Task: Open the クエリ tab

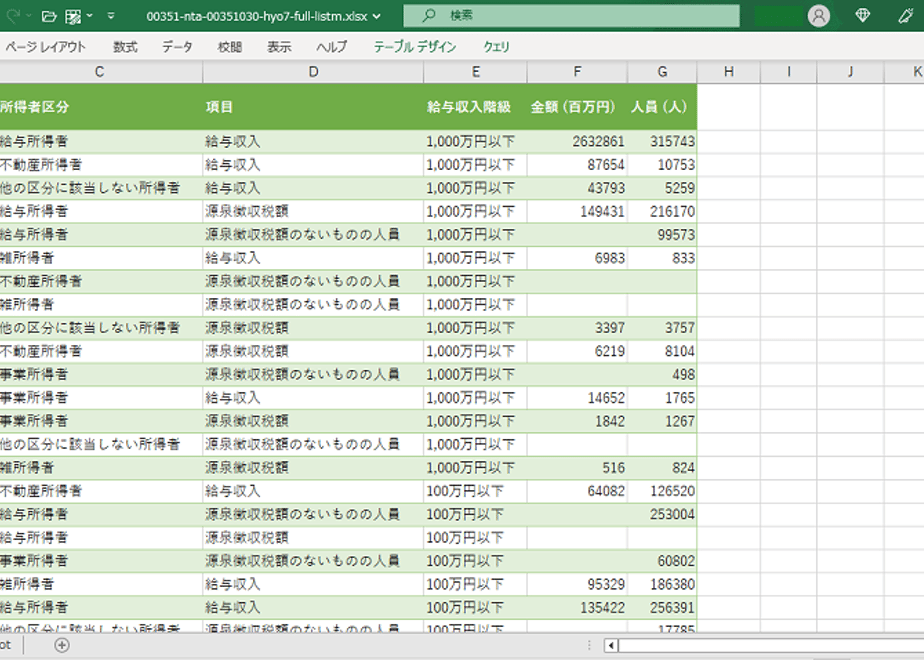Action: tap(496, 47)
